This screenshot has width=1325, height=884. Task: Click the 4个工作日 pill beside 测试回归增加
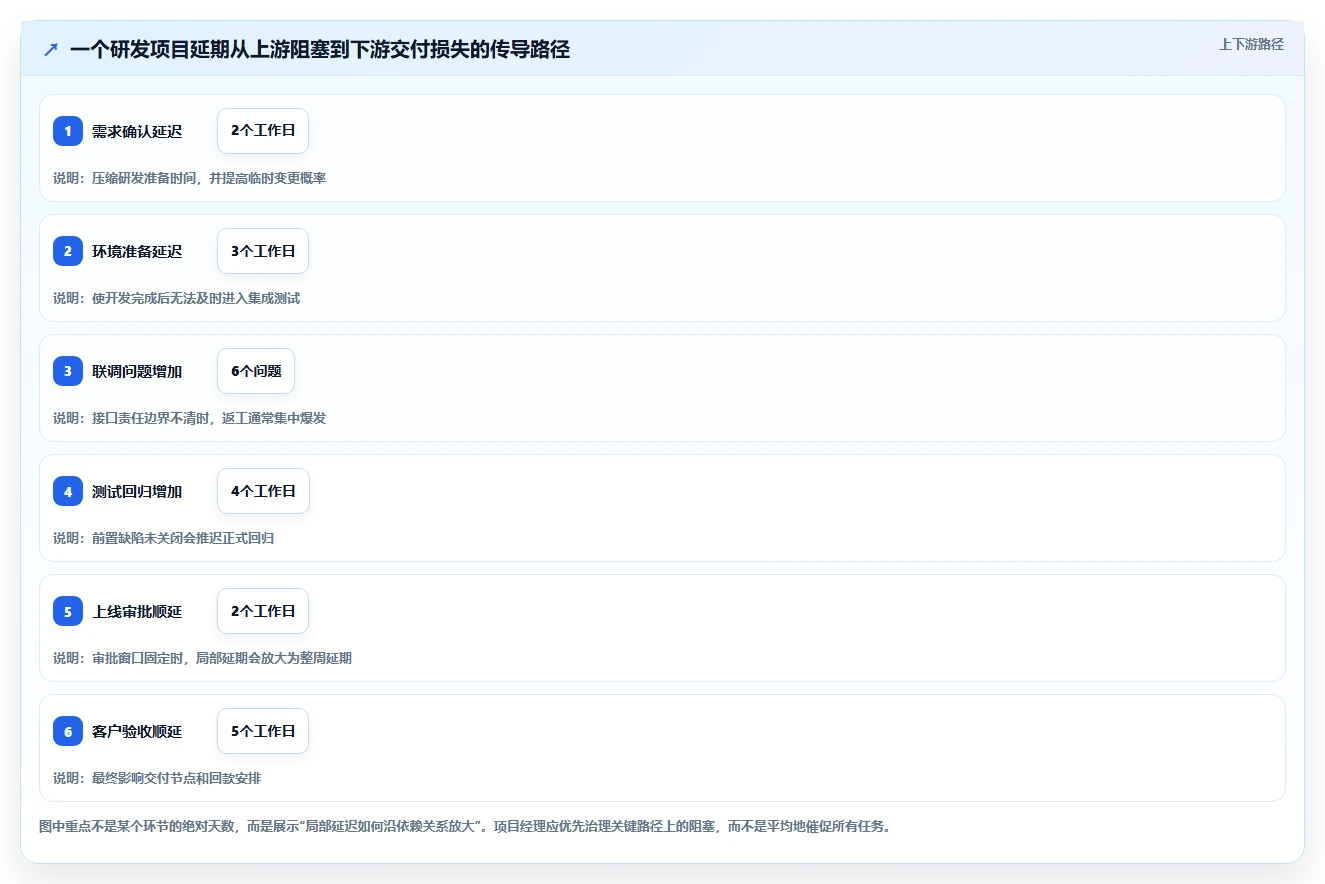tap(263, 491)
